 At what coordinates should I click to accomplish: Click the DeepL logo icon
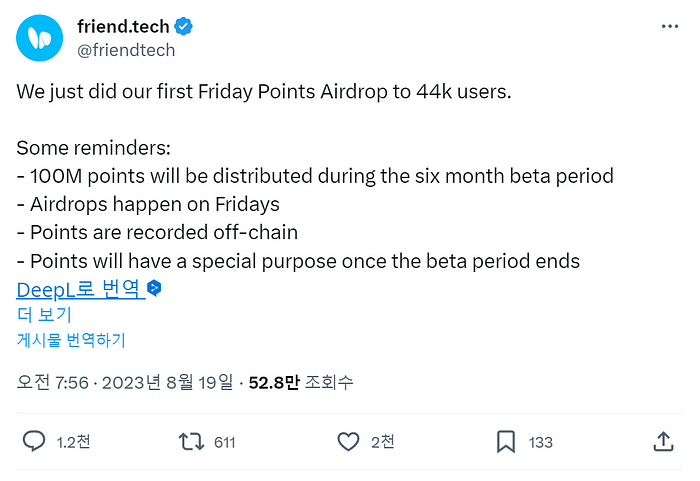click(154, 288)
